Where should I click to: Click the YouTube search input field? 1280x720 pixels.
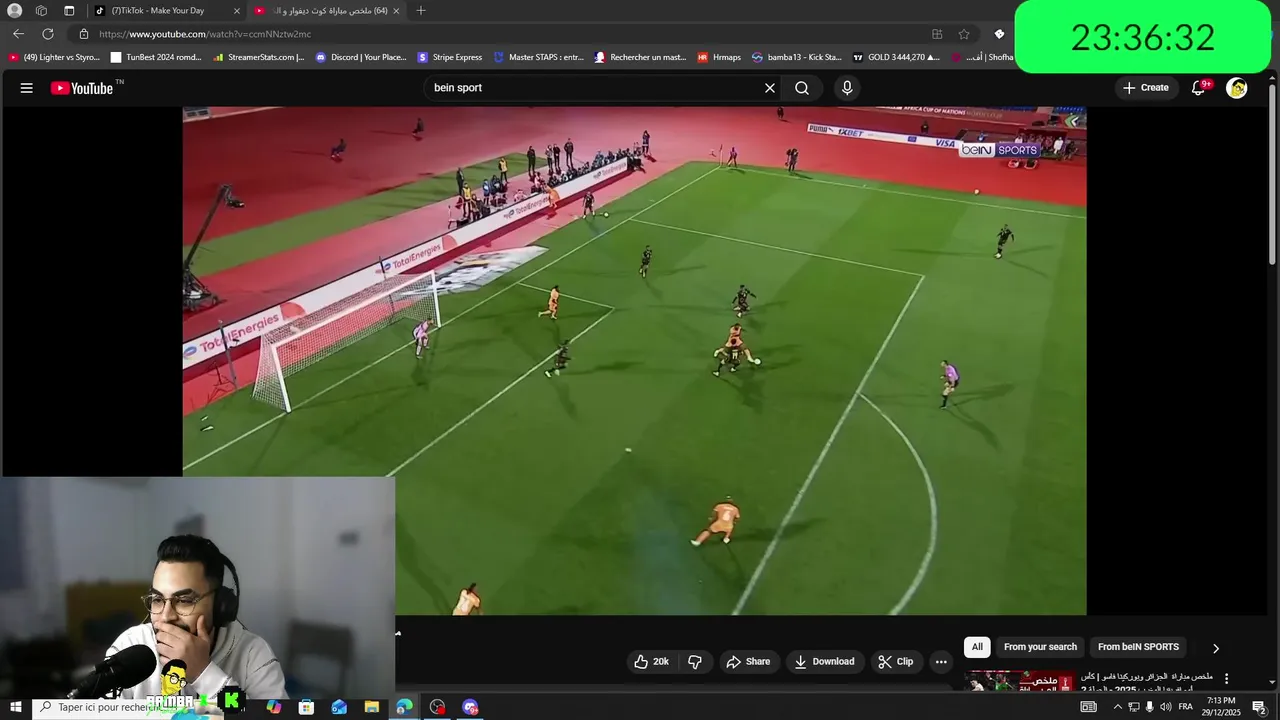point(595,88)
